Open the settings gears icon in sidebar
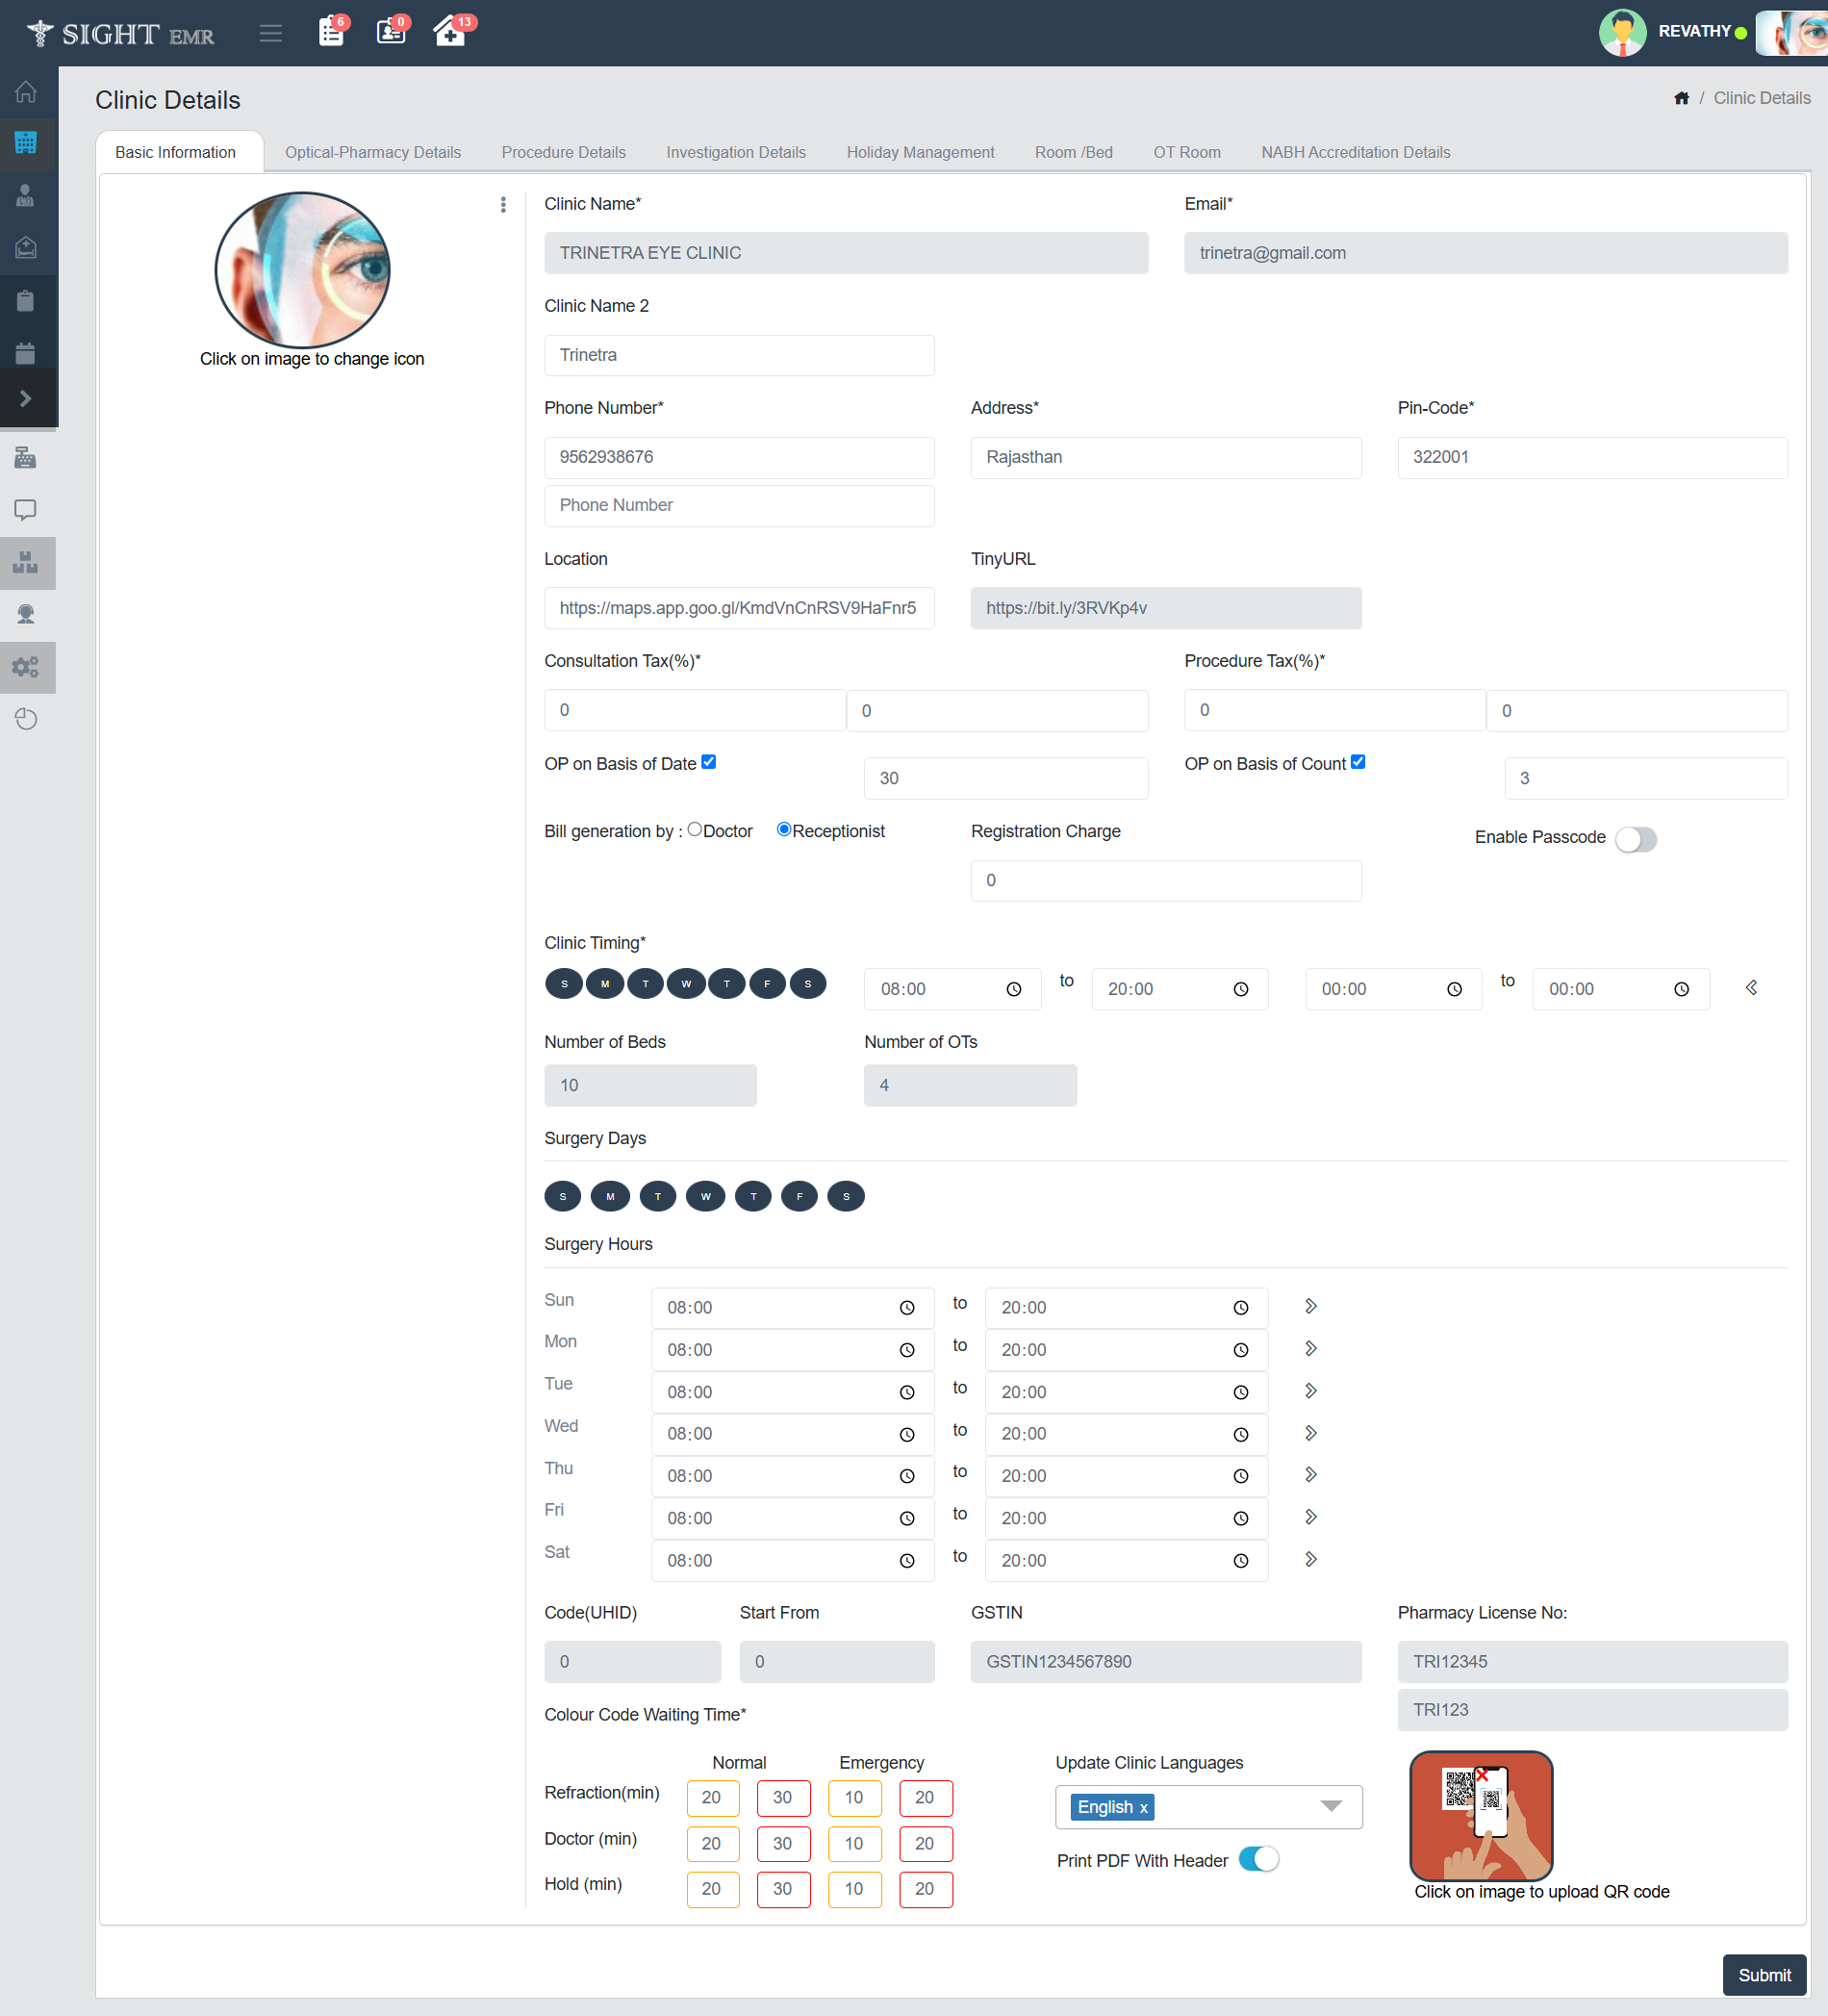 click(x=26, y=667)
